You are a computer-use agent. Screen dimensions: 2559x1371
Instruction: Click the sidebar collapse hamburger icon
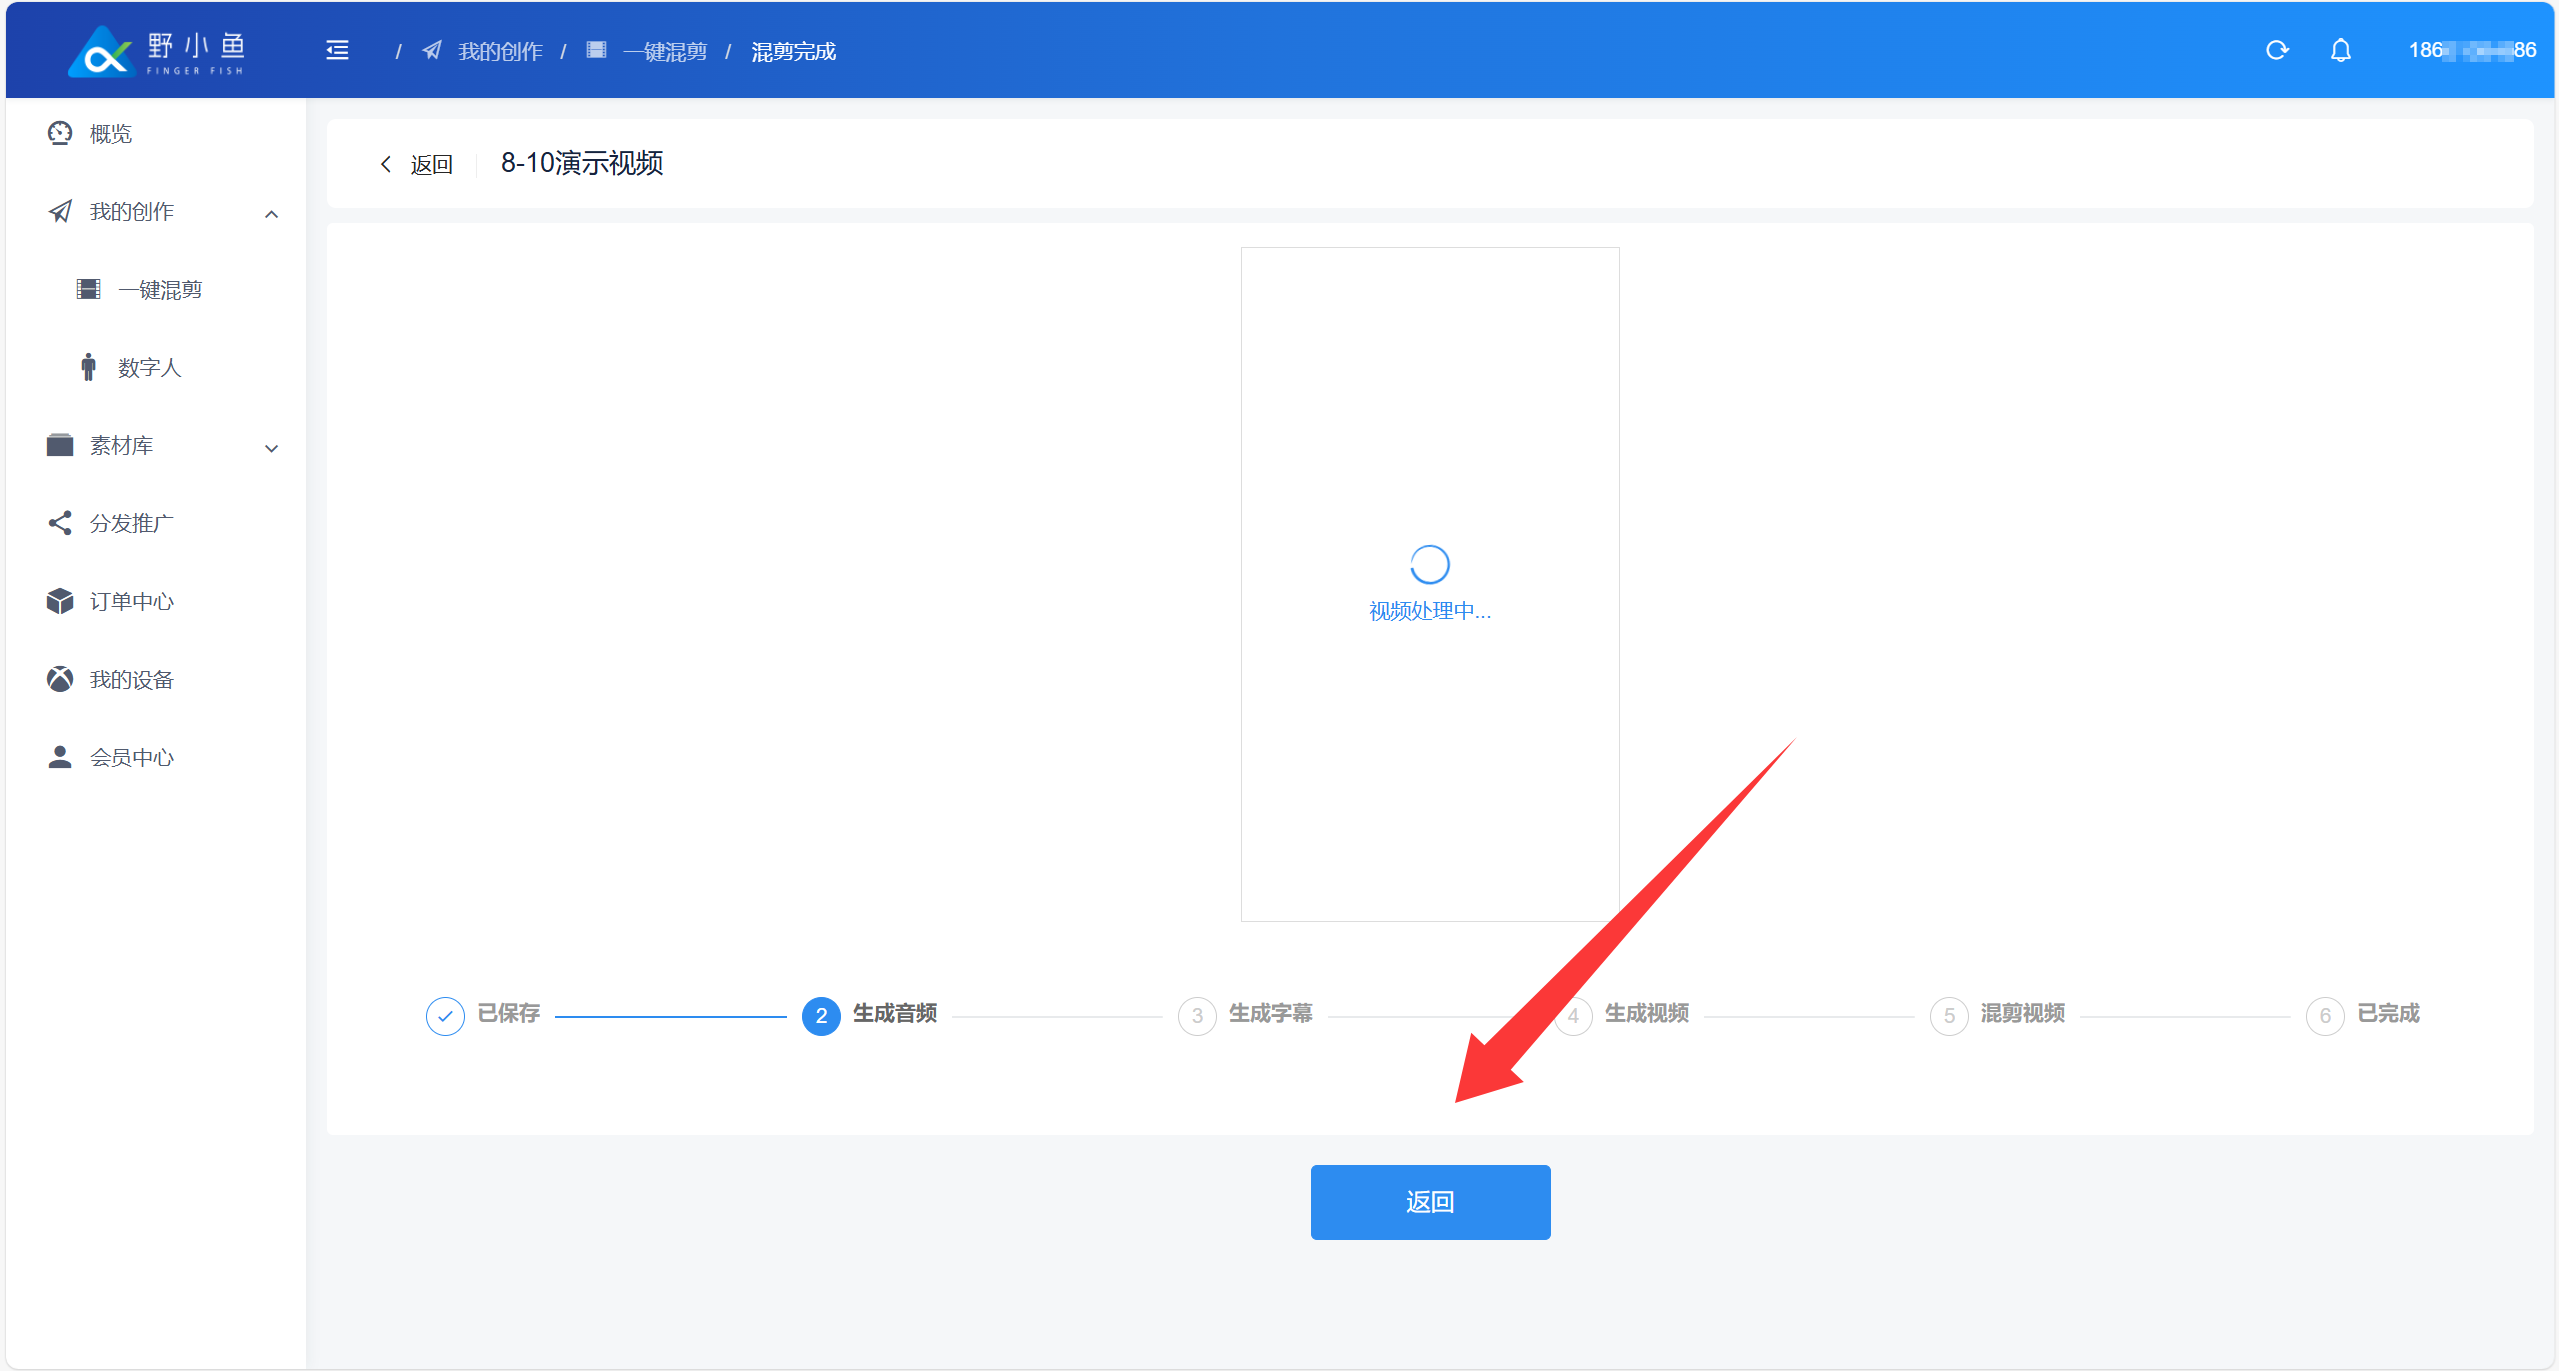click(x=337, y=50)
